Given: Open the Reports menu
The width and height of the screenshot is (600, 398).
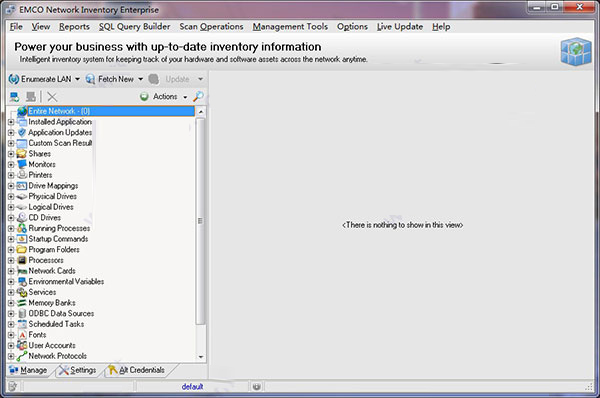Looking at the screenshot, I should pos(74,26).
